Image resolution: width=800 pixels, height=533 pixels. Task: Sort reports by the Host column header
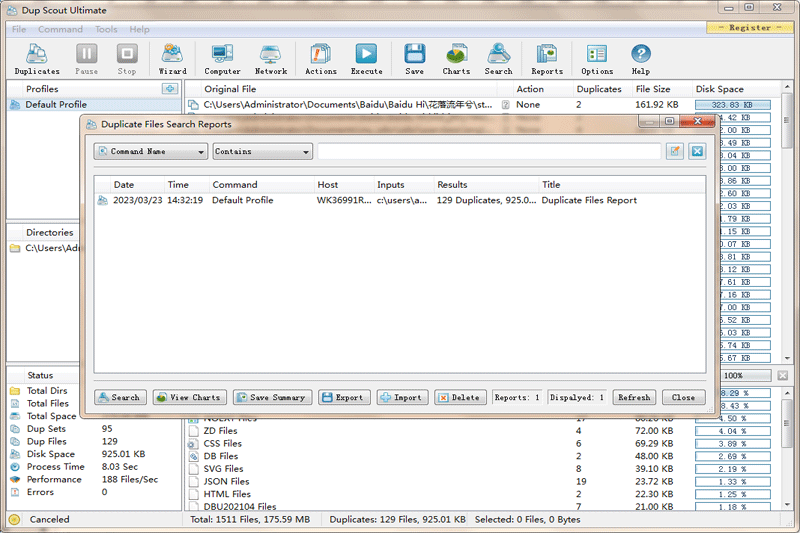click(328, 185)
